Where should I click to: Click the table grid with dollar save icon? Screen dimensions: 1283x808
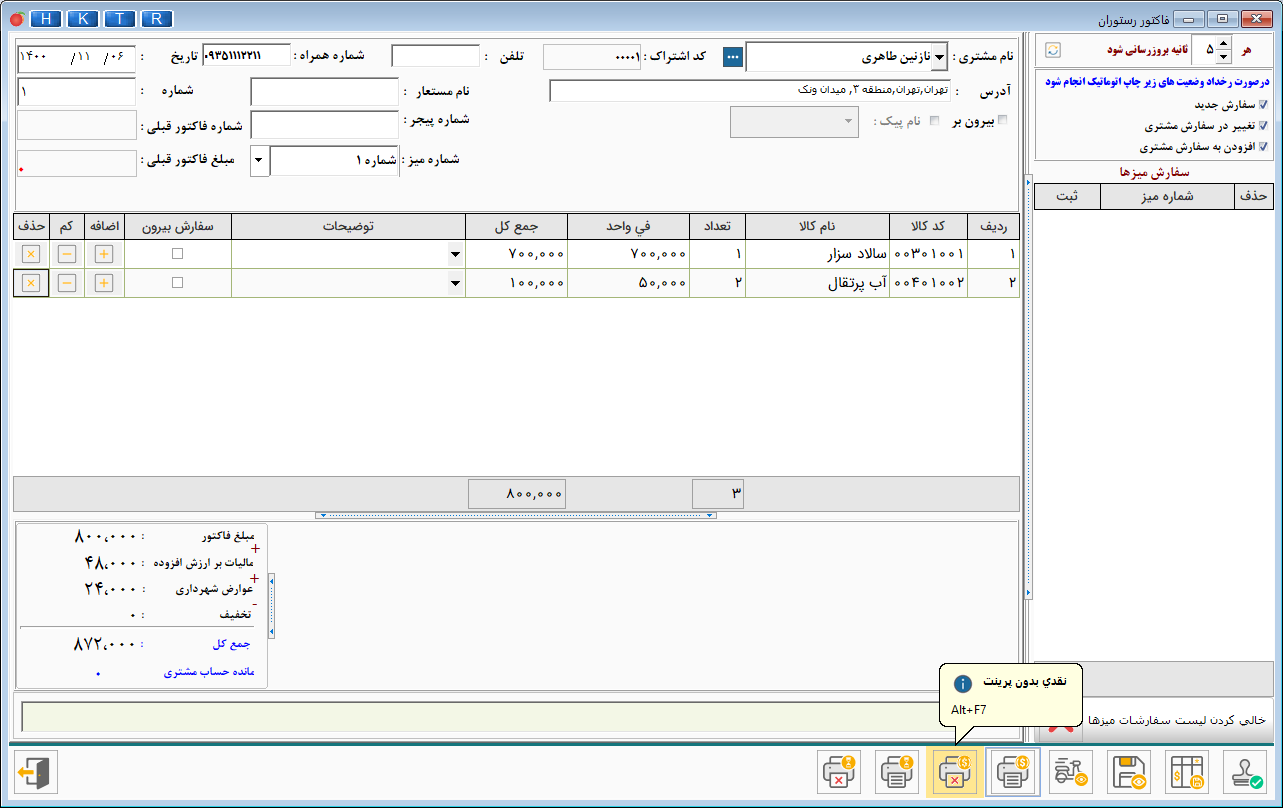click(x=1186, y=772)
